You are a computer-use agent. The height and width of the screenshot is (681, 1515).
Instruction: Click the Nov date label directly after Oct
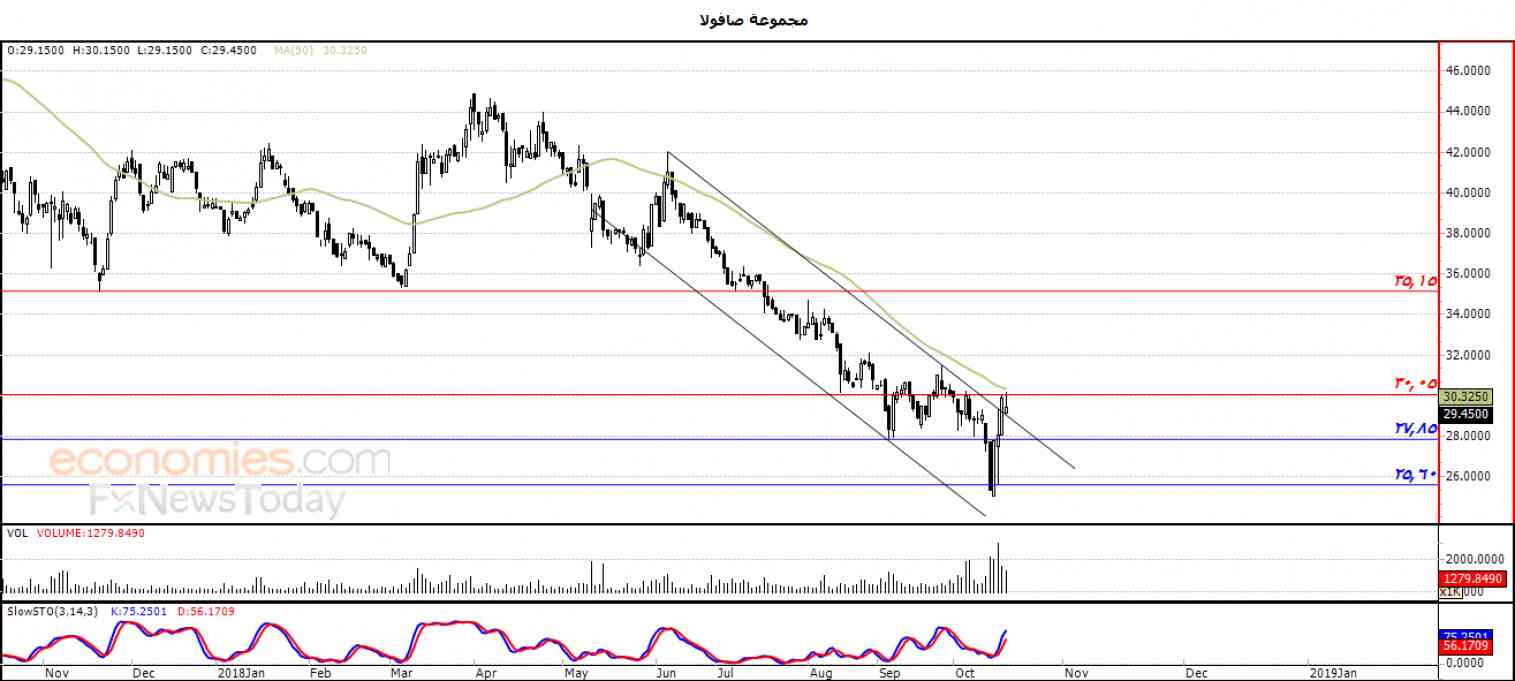coord(1074,673)
